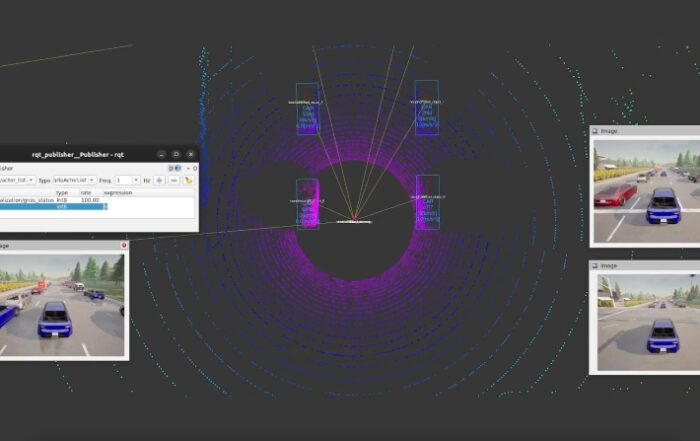Close the rqt_publisher window
Viewport: 700px width, 441px height.
[x=191, y=154]
